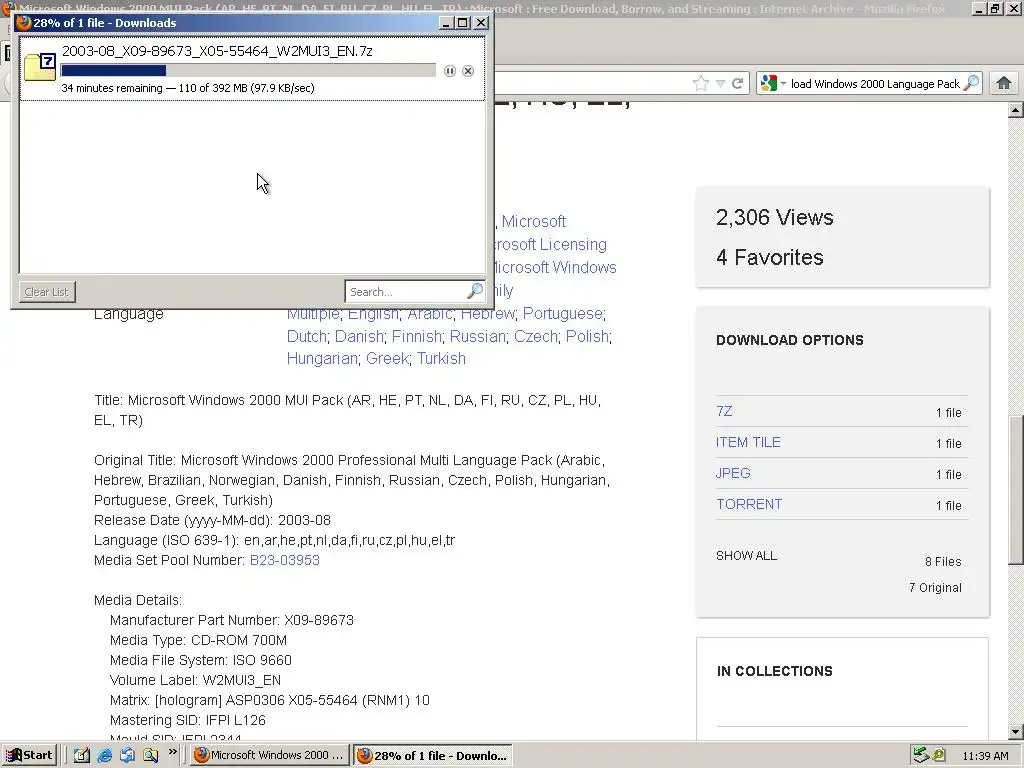Open the JPEG download option
Screen dimensions: 1024x768
tap(733, 473)
